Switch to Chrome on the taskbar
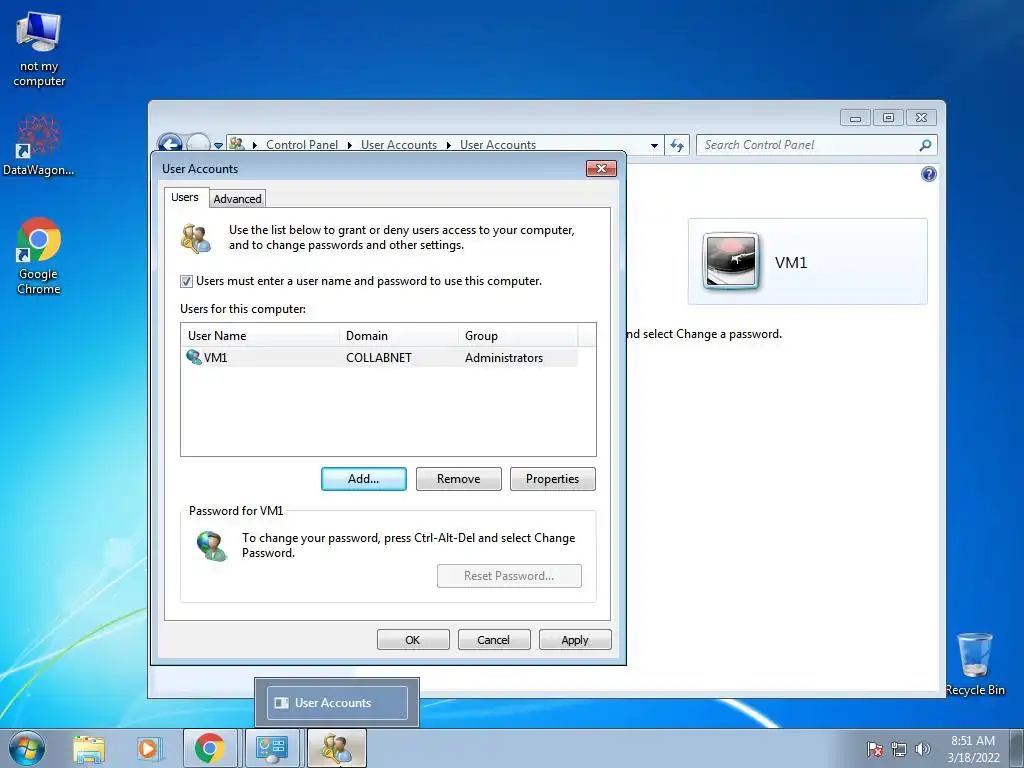Viewport: 1024px width, 768px height. point(210,748)
